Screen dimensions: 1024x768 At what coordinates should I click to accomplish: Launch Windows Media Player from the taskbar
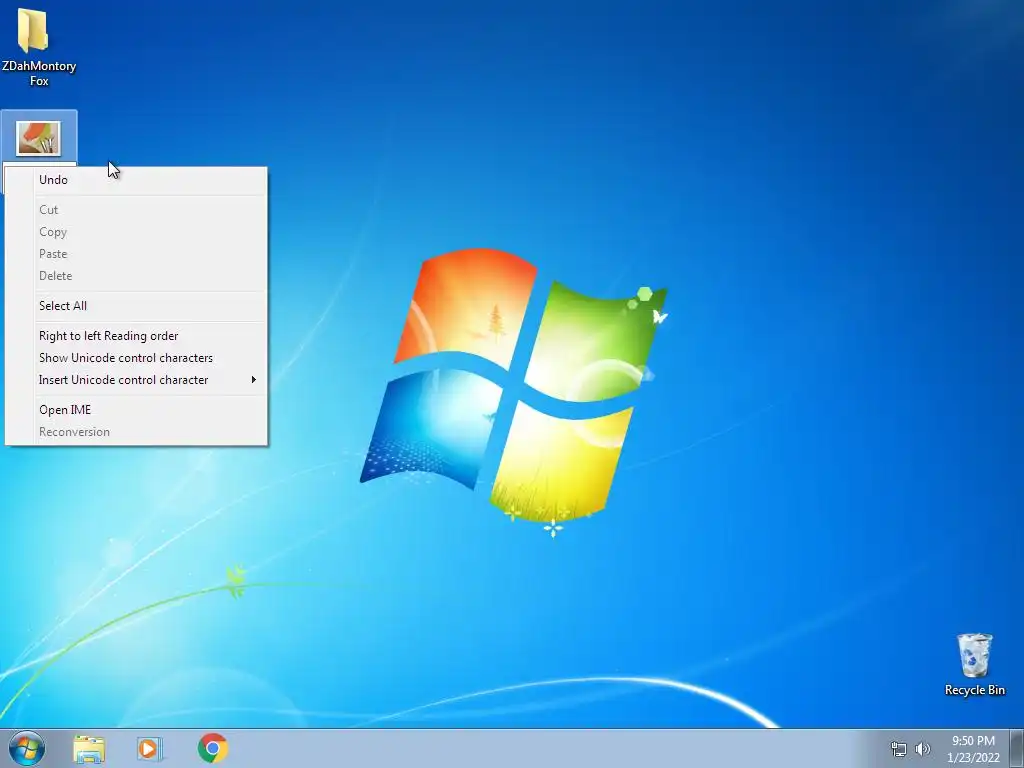pos(150,749)
